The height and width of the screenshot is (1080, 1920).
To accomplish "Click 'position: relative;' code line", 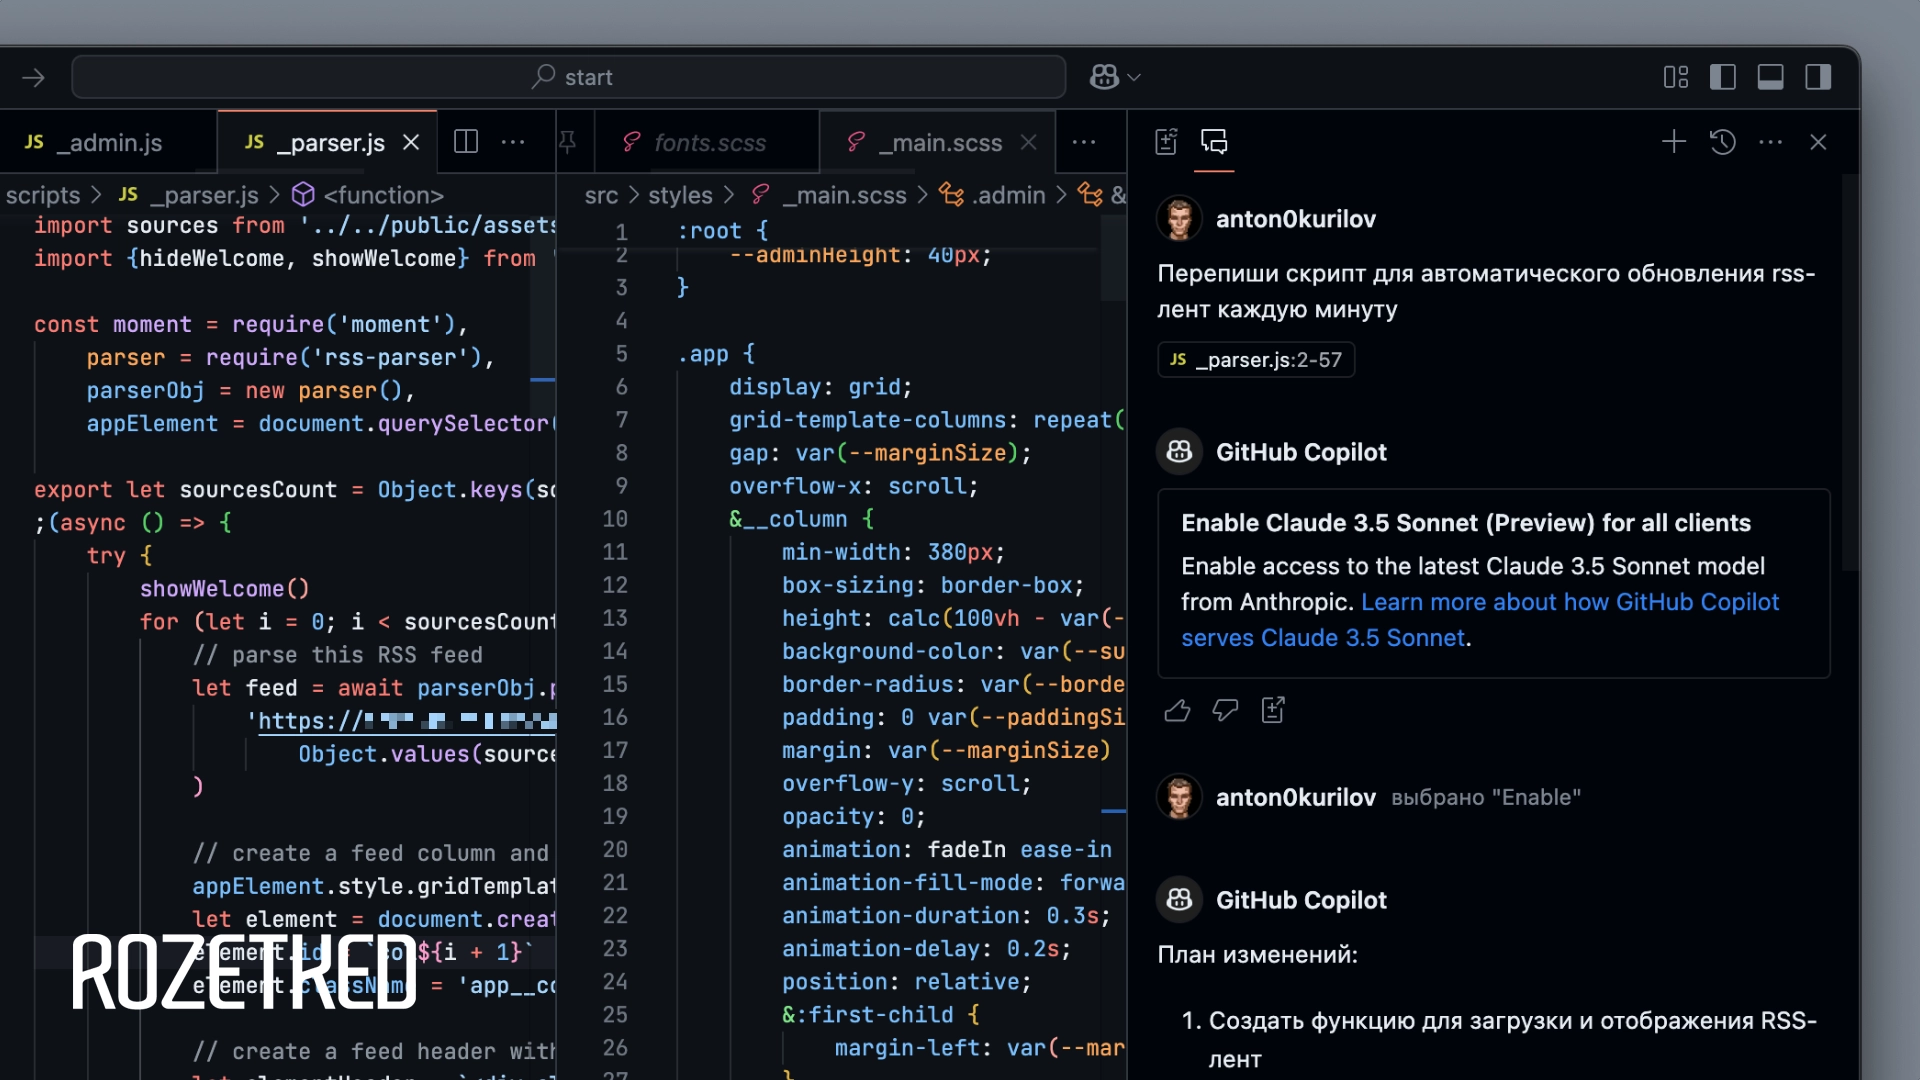I will click(x=906, y=982).
